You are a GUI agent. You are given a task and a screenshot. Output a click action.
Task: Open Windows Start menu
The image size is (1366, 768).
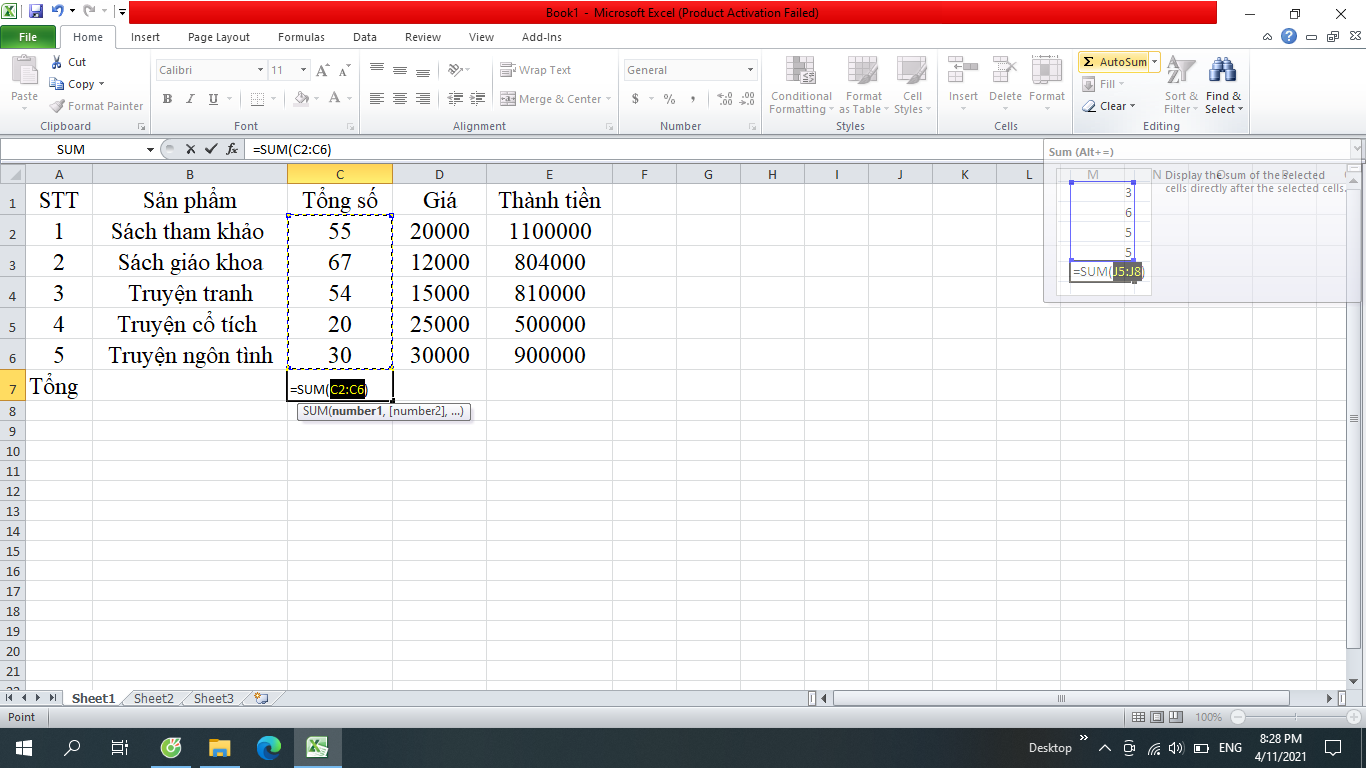click(22, 747)
